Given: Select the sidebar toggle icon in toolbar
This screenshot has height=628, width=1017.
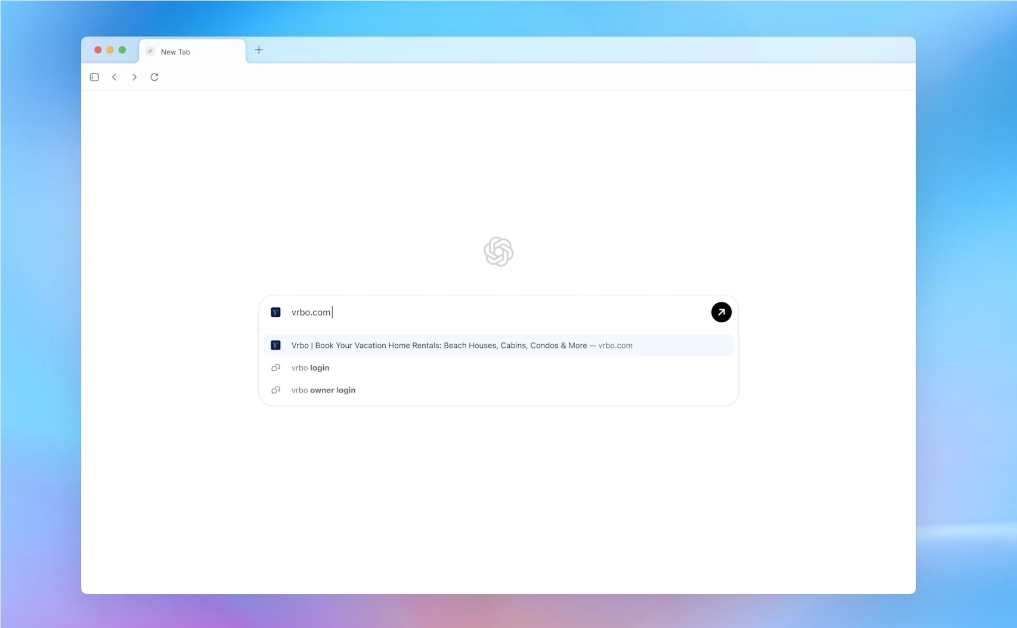Looking at the screenshot, I should 94,77.
